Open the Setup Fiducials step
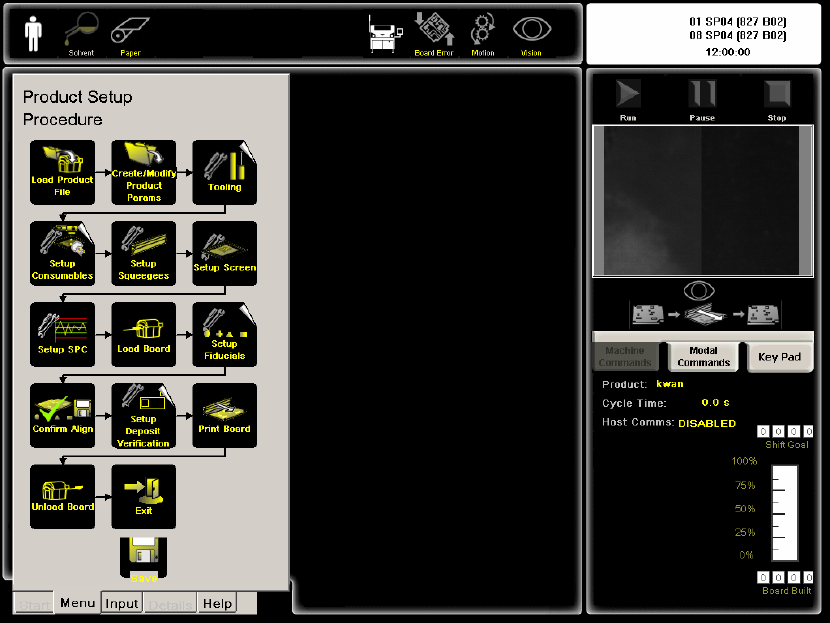This screenshot has height=623, width=830. pos(224,335)
